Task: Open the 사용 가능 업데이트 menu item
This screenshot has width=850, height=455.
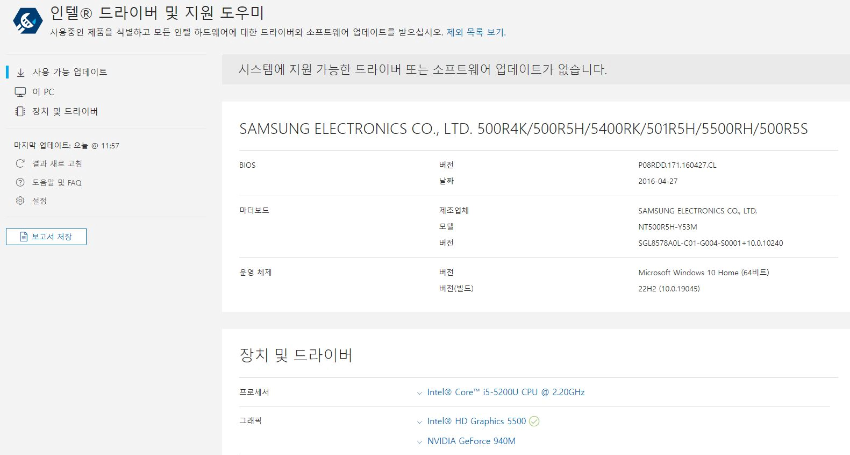Action: [70, 72]
